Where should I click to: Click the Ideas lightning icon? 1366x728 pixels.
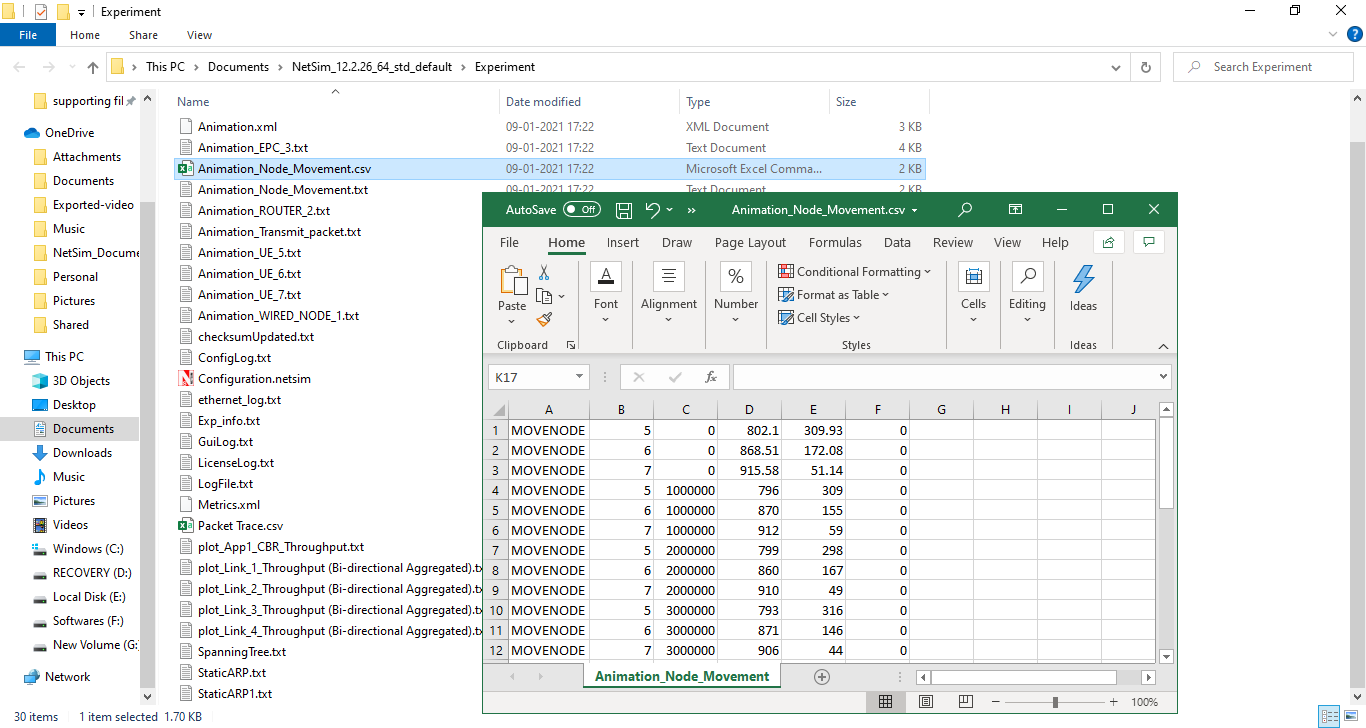click(1083, 279)
